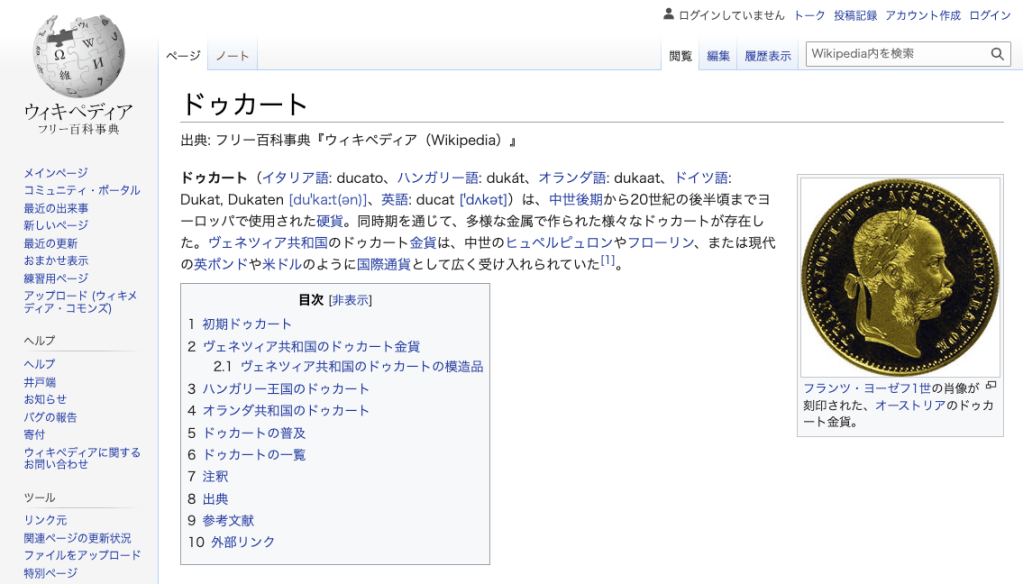Hide the table of contents via 非表示

pyautogui.click(x=350, y=300)
